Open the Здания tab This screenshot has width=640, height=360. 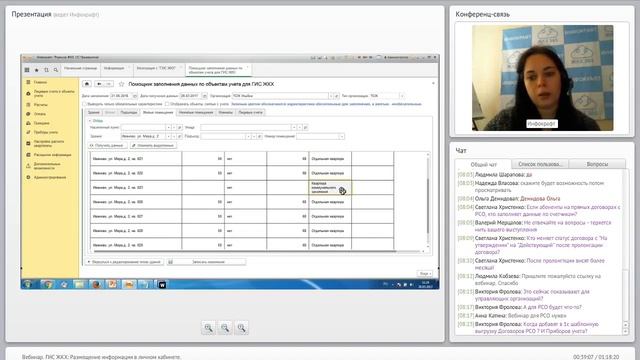pyautogui.click(x=94, y=112)
